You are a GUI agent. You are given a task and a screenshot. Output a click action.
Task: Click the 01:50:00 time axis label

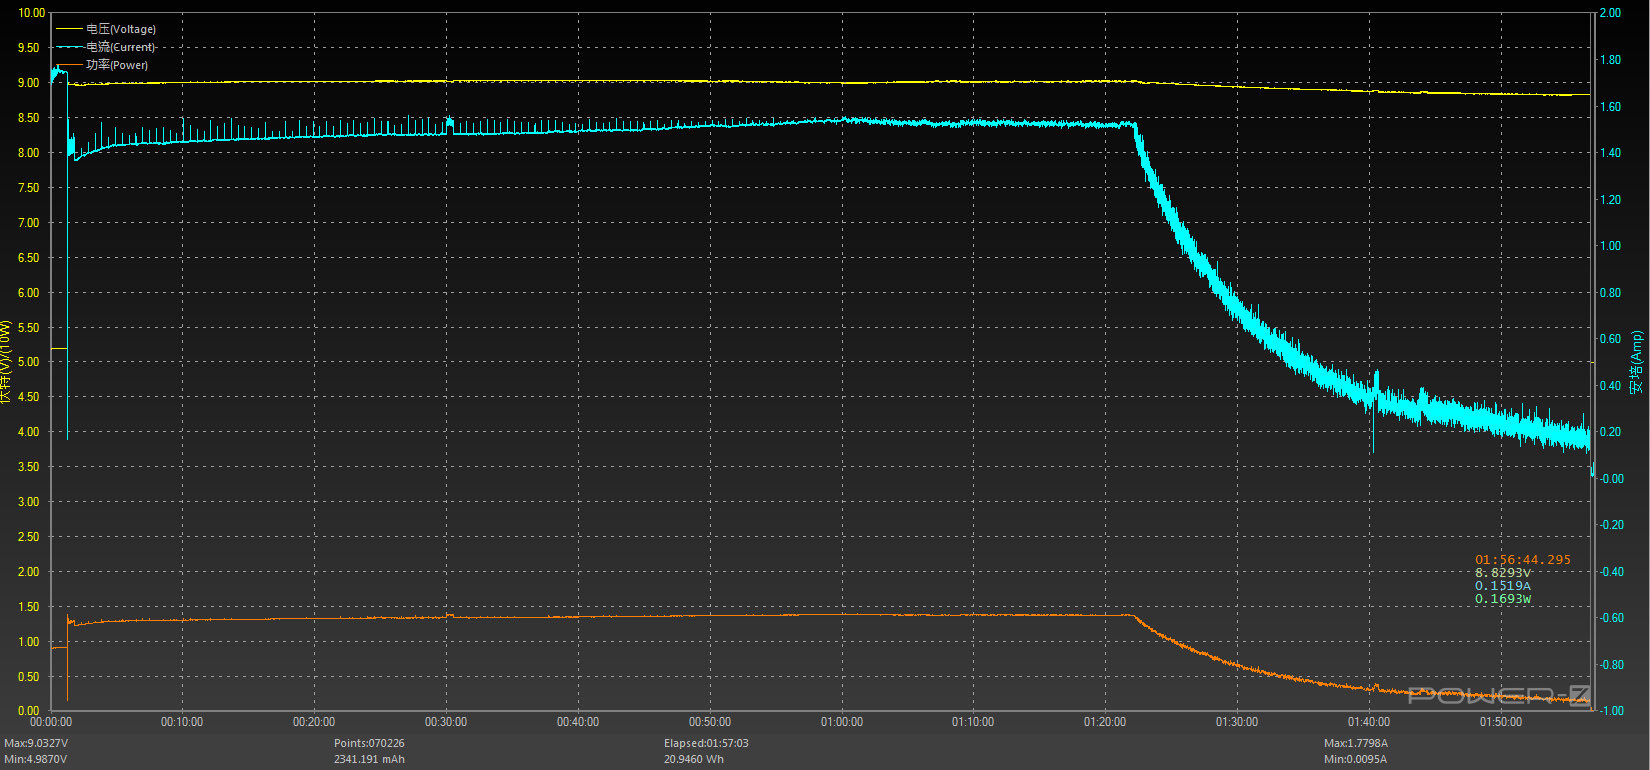[1501, 722]
